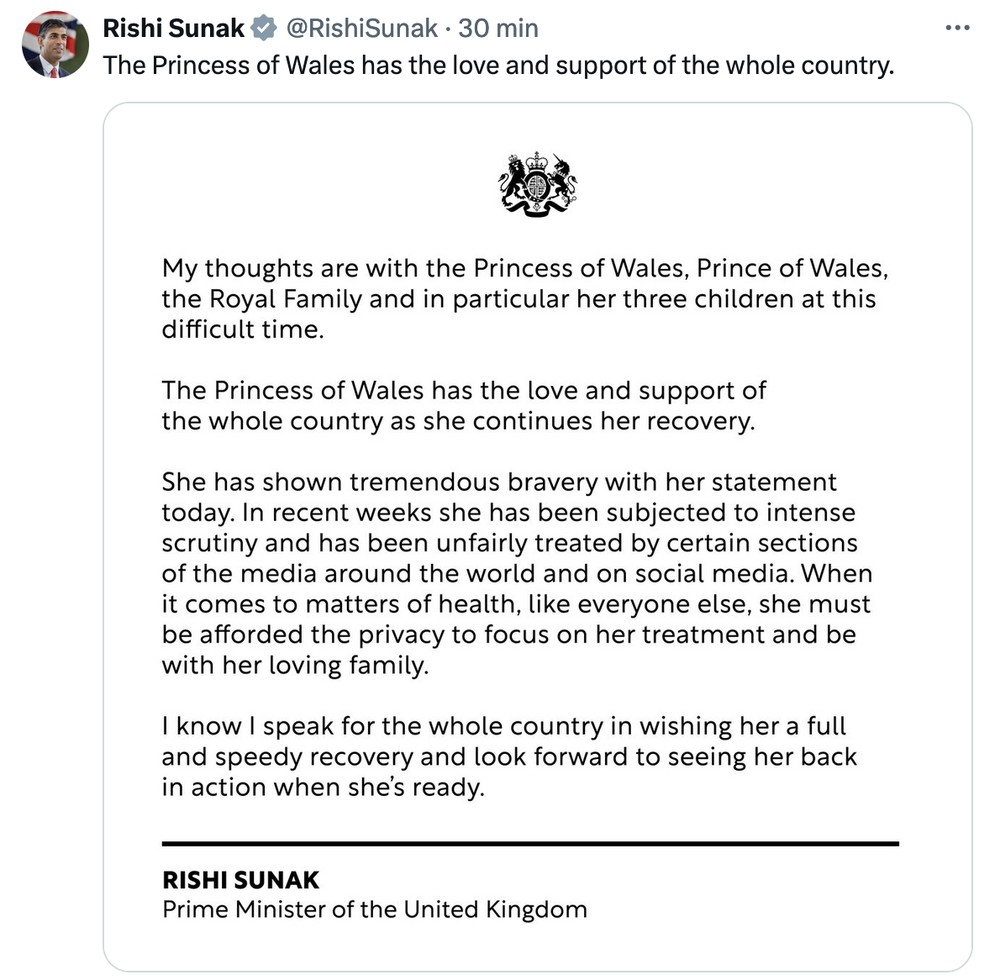This screenshot has height=980, width=1000.
Task: Click the RISHI SUNAK signature line
Action: tap(240, 880)
